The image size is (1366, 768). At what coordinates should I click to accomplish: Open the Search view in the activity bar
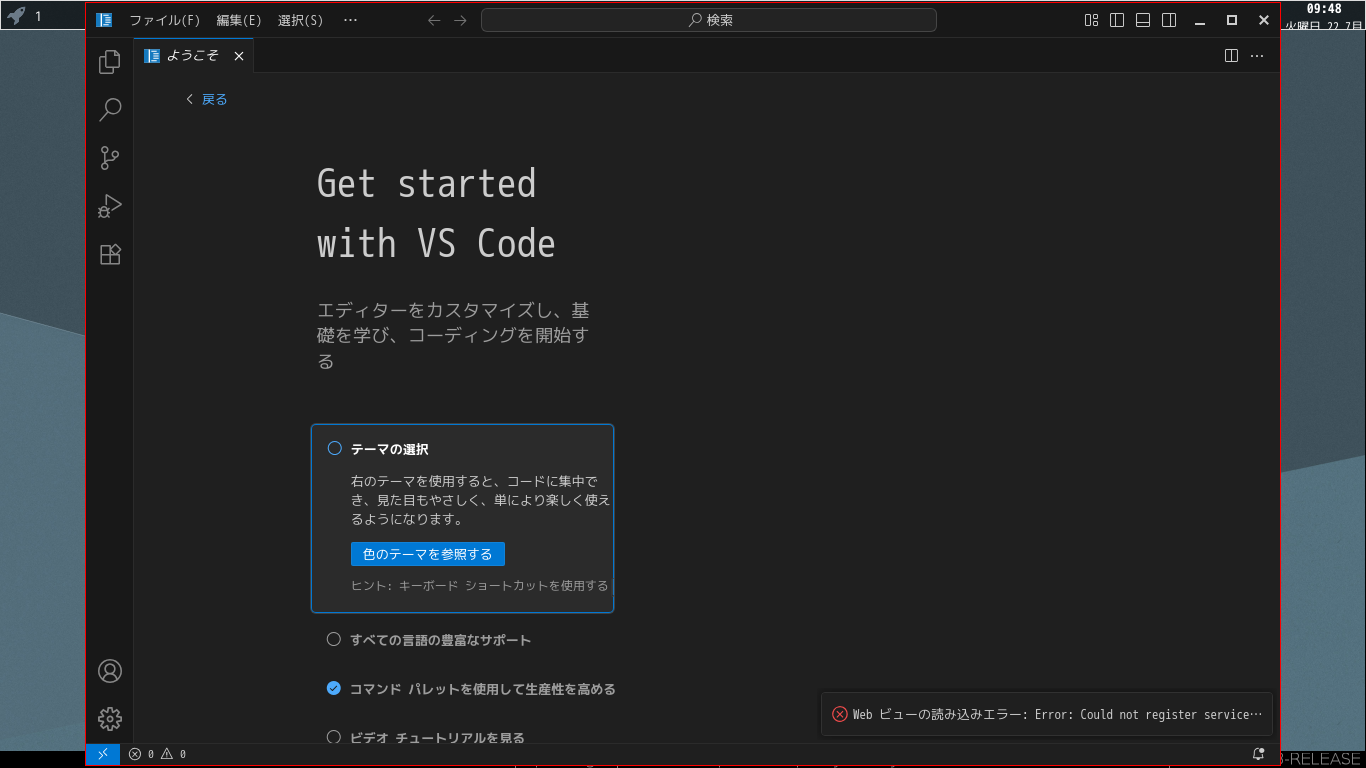pos(110,110)
